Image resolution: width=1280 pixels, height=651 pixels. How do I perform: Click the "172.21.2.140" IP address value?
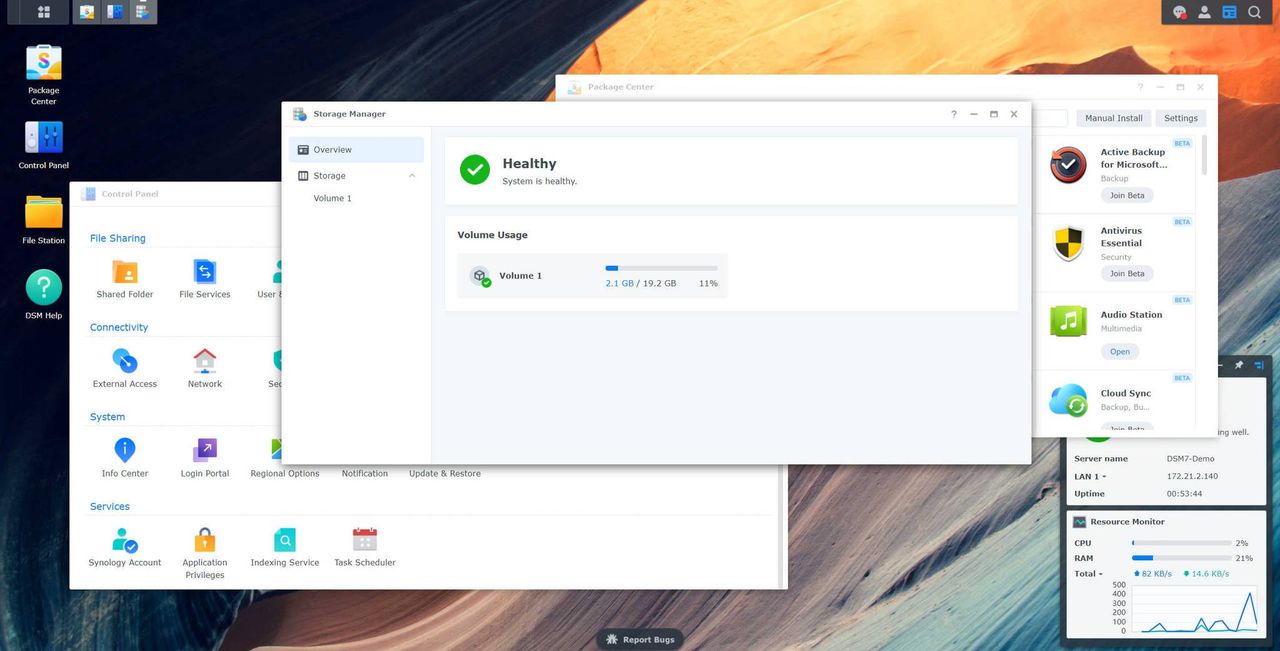tap(1192, 477)
